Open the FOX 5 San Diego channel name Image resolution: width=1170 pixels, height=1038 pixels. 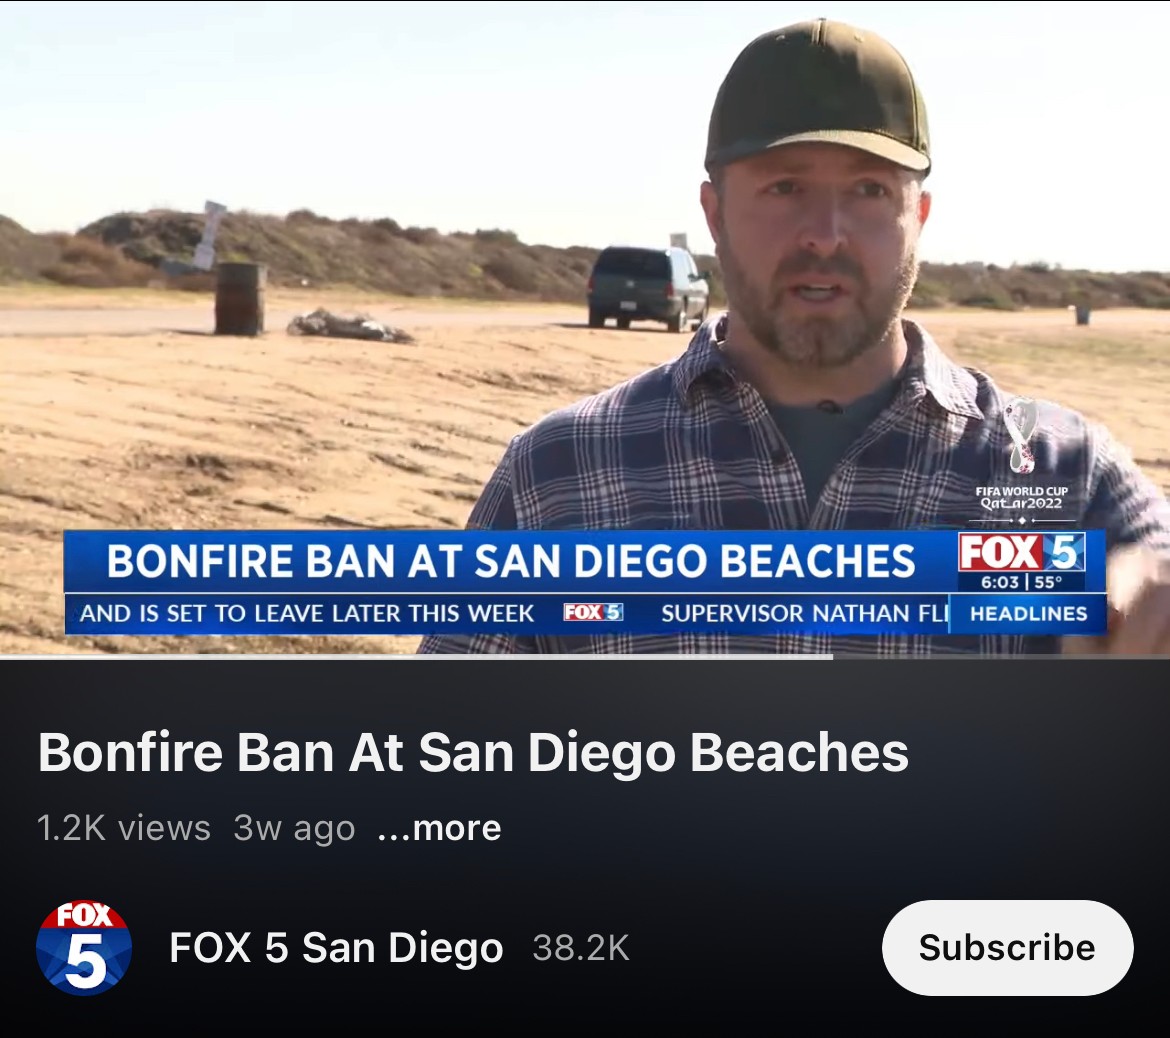337,948
